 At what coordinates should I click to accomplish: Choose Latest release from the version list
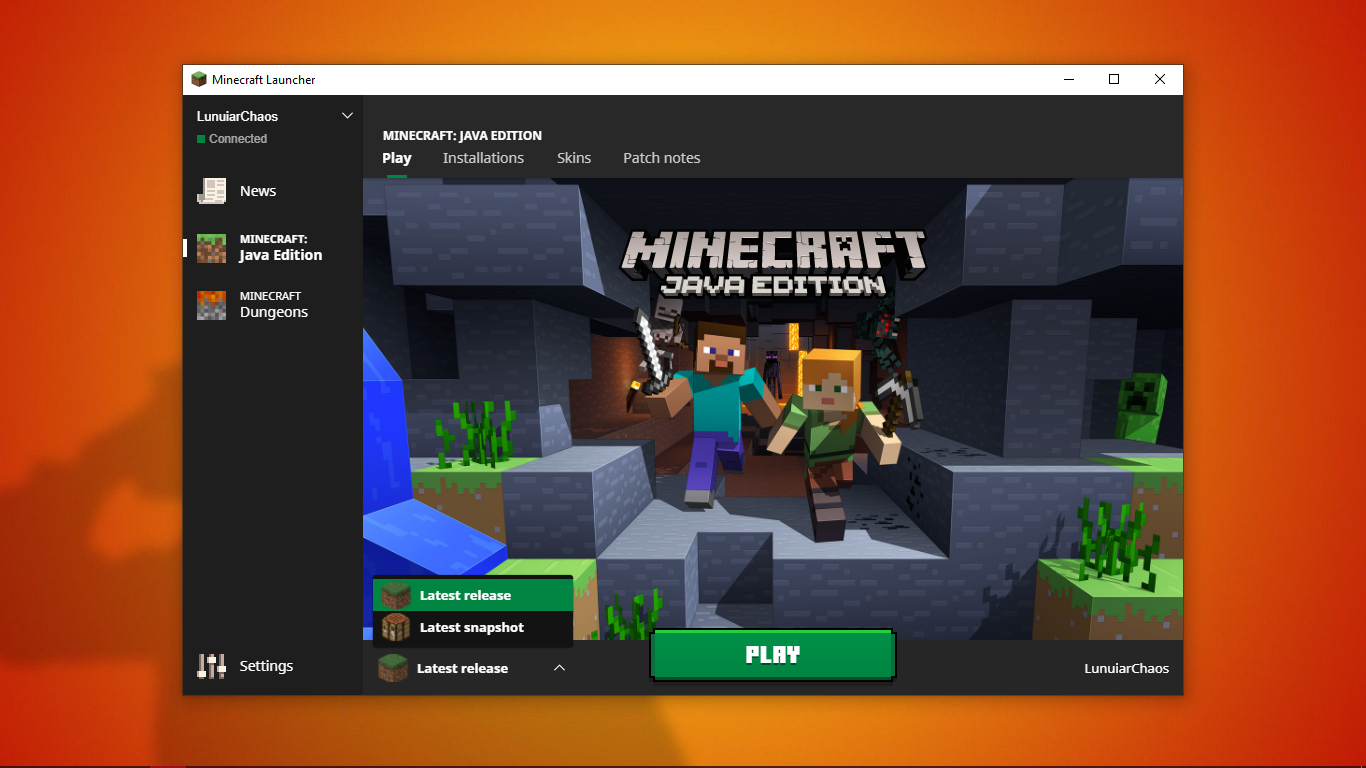(466, 595)
